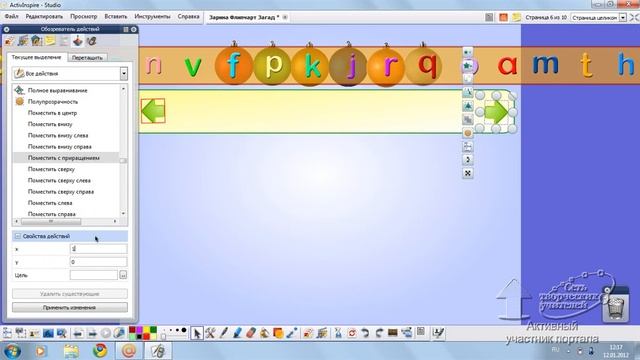Switch to the 'Перетащить' tab
The width and height of the screenshot is (640, 360).
pyautogui.click(x=87, y=58)
